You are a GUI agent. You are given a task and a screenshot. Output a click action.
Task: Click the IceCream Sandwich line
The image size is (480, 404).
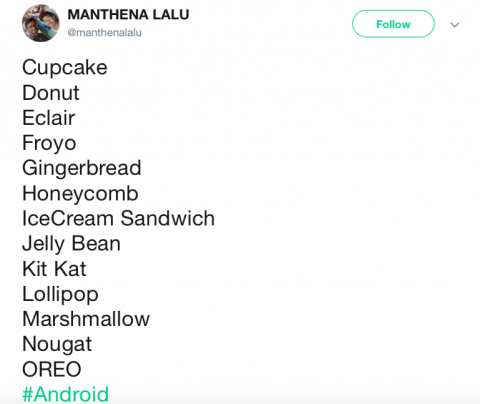(x=118, y=219)
